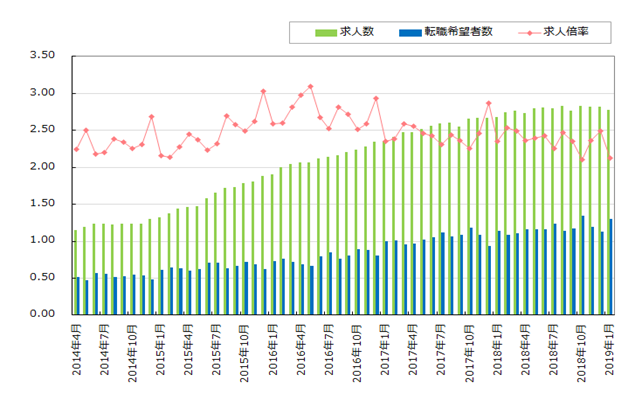Viewport: 642px width, 398px height.
Task: Click the 2015年1月 x-axis label
Action: pos(160,350)
